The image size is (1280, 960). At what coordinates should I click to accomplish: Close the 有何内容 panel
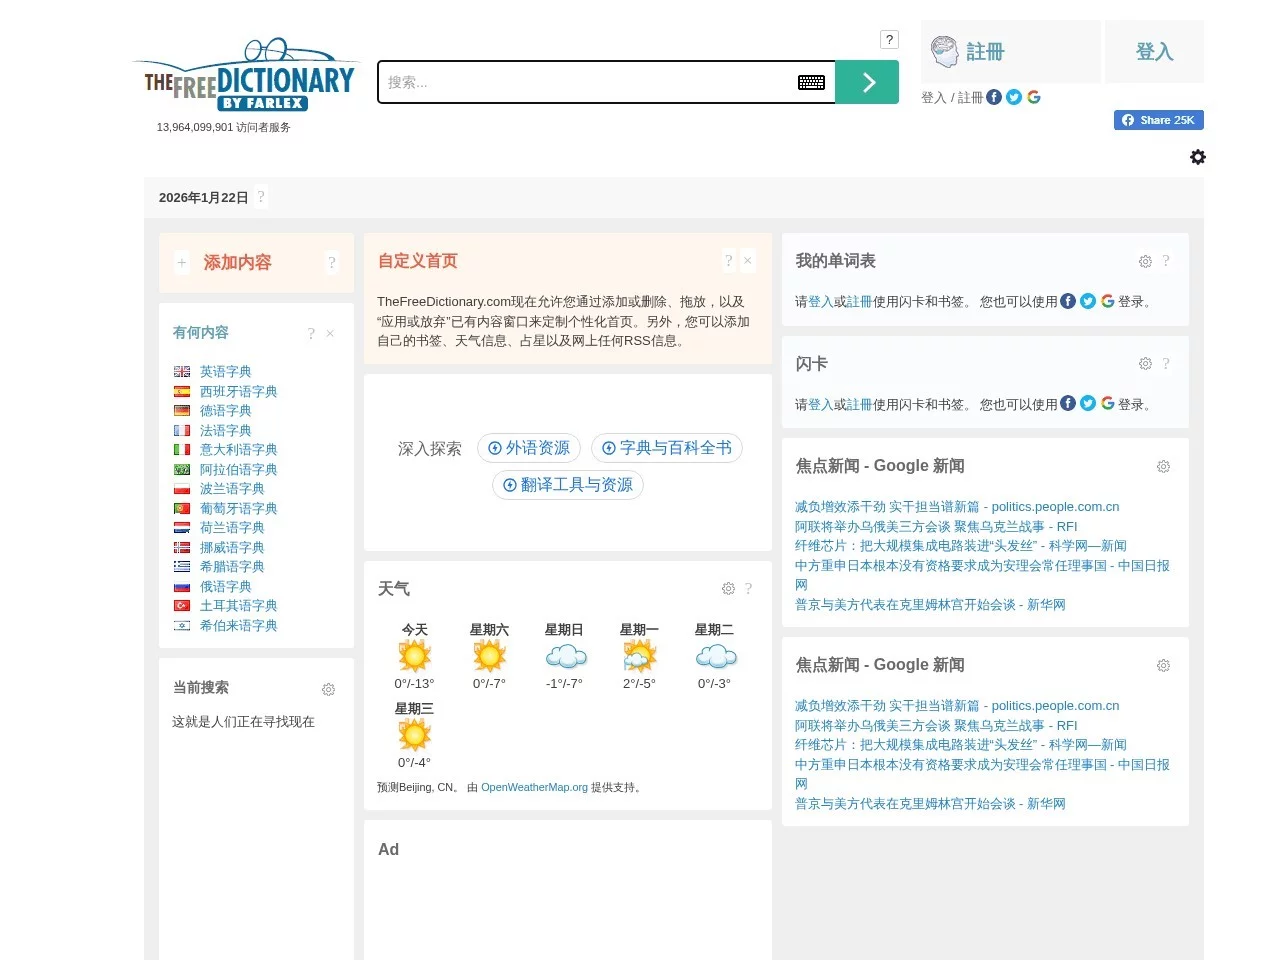pos(330,334)
